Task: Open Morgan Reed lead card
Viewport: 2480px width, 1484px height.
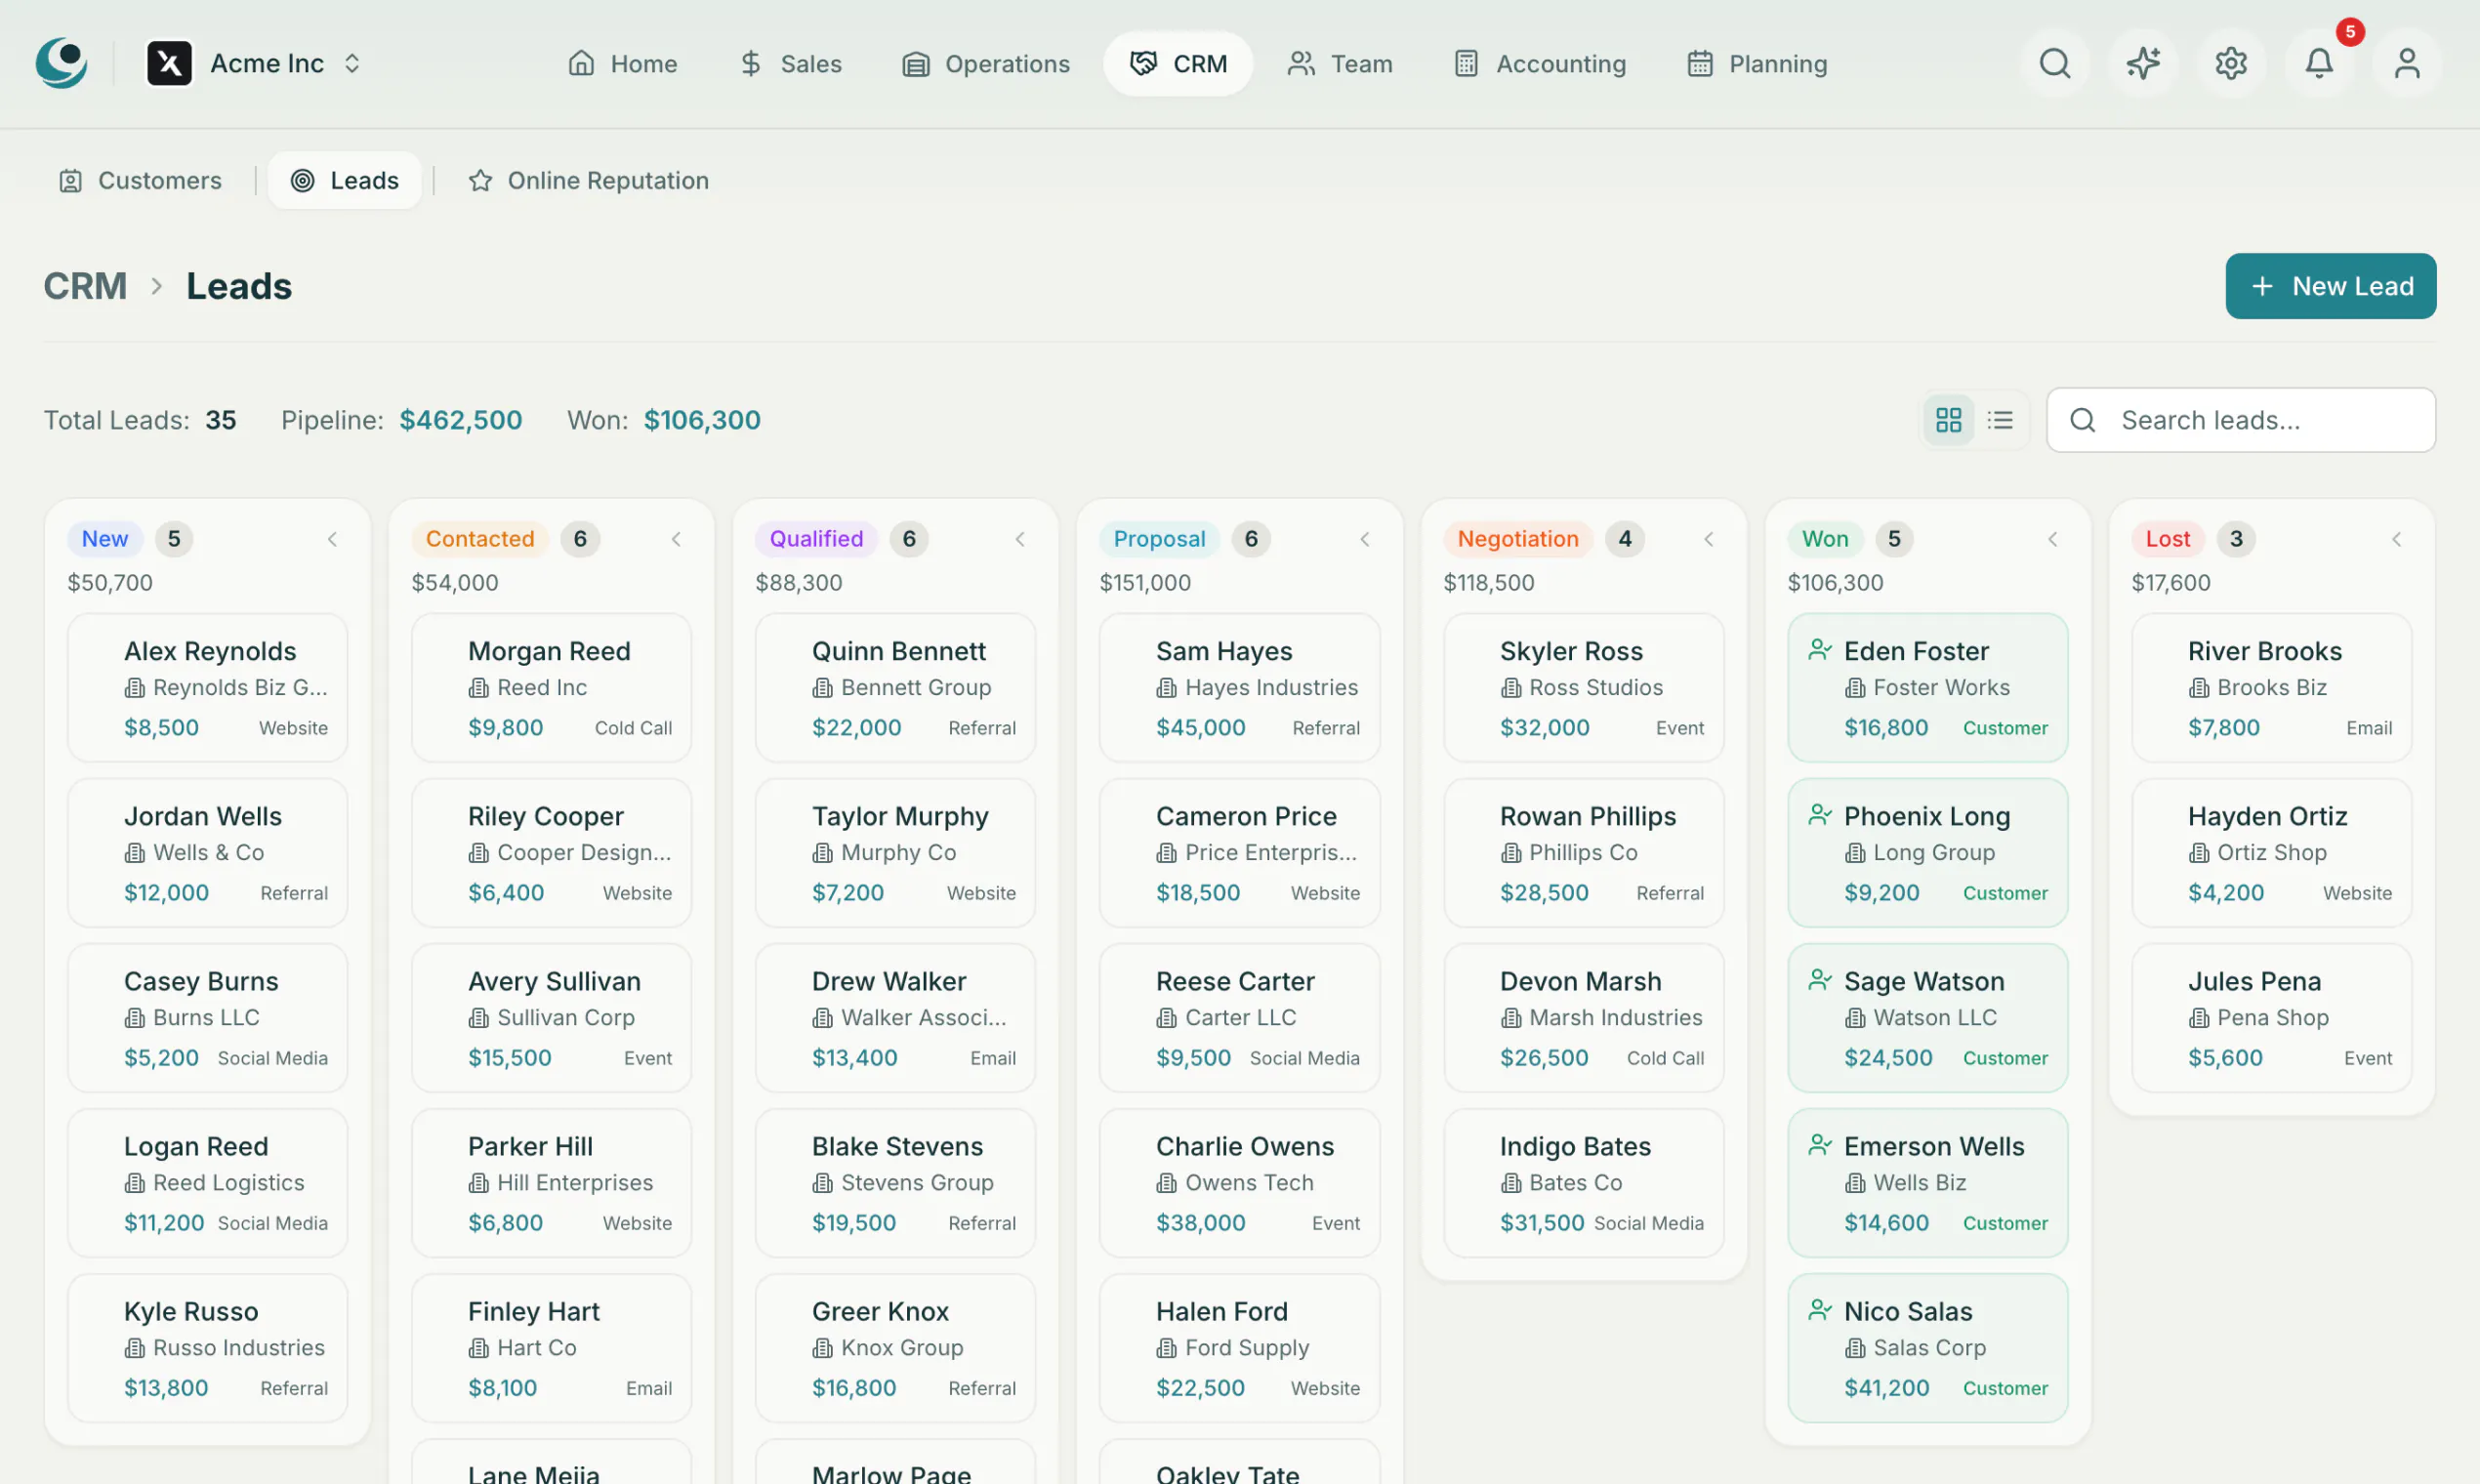Action: (x=552, y=688)
